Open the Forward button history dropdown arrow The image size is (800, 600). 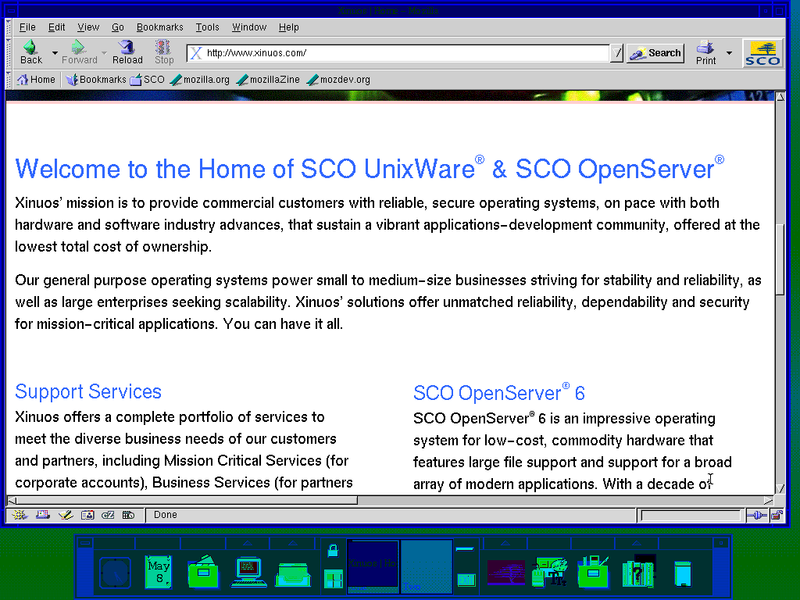(104, 53)
